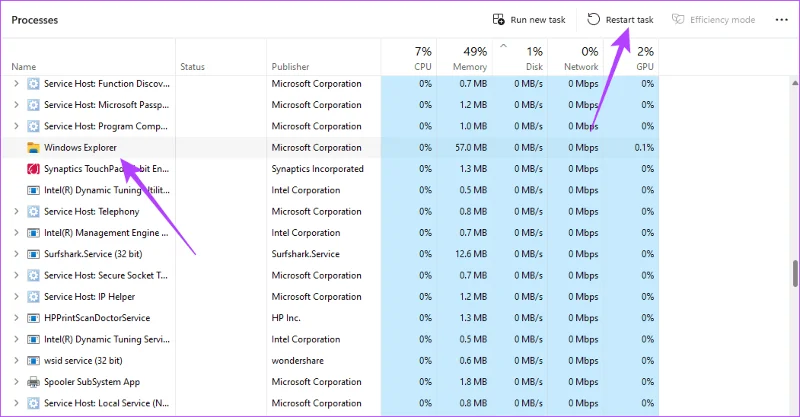
Task: Click the HP Inc. publisher cell
Action: point(286,318)
